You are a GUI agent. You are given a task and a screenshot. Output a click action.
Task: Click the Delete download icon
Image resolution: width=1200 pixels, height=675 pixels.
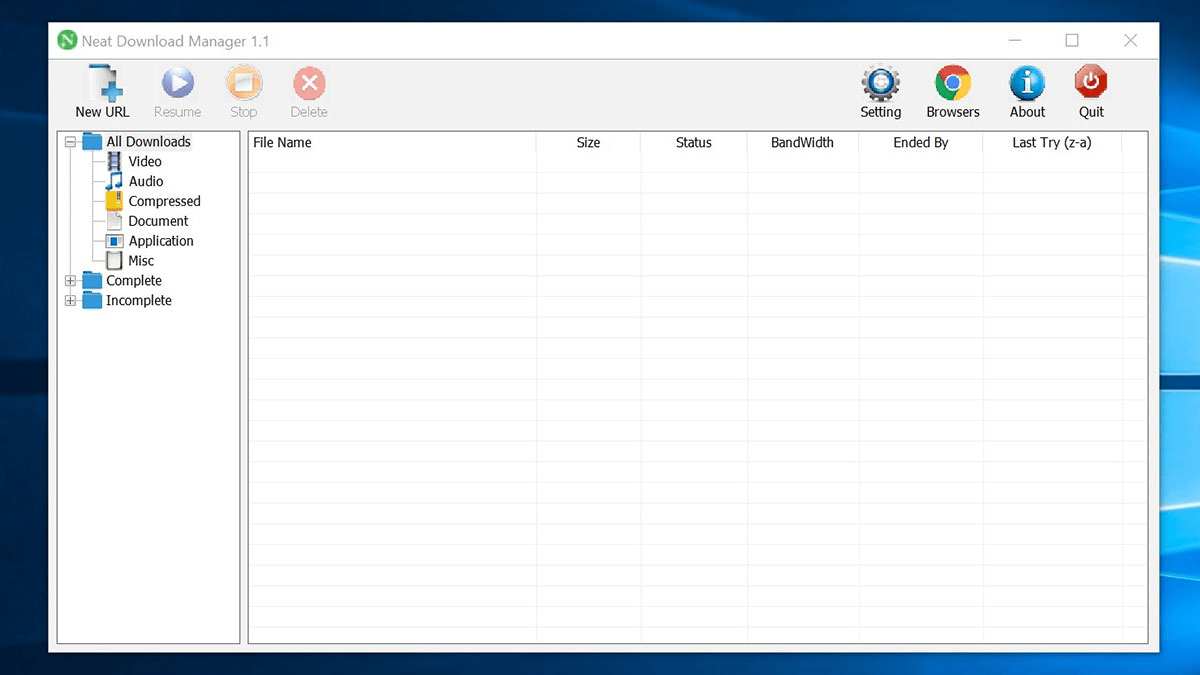tap(309, 84)
